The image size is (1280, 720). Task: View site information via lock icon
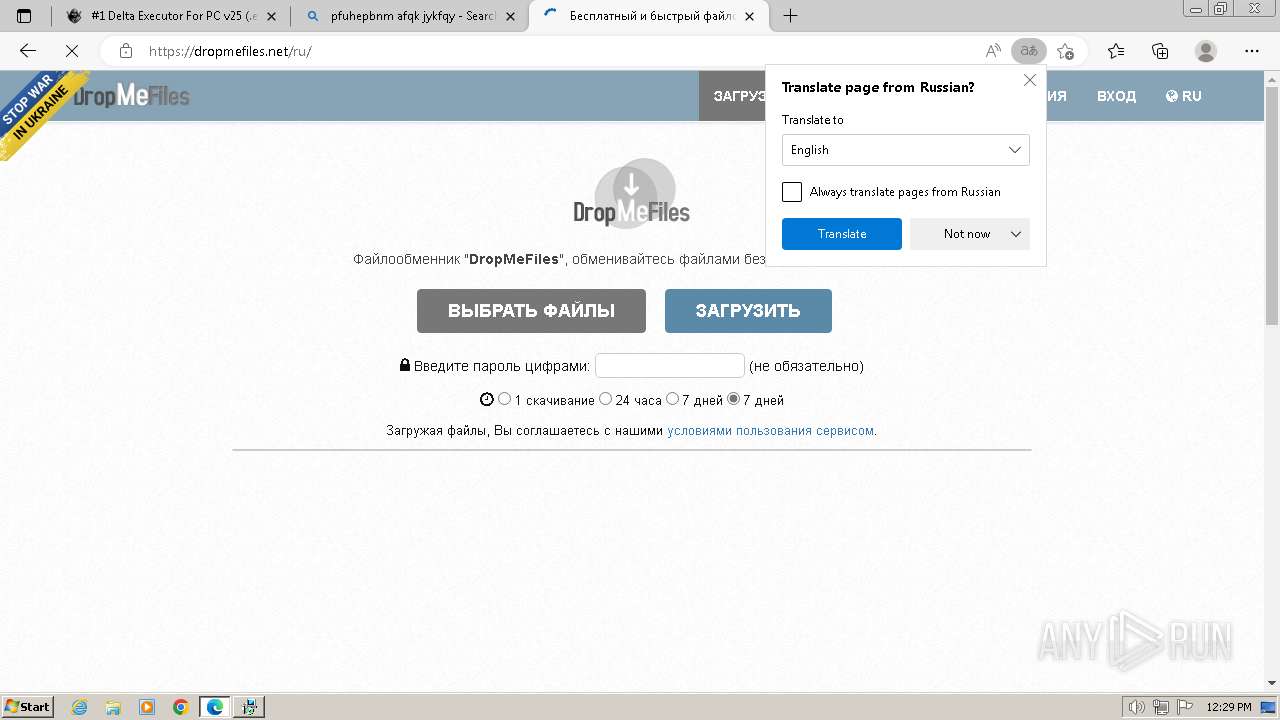(x=126, y=51)
